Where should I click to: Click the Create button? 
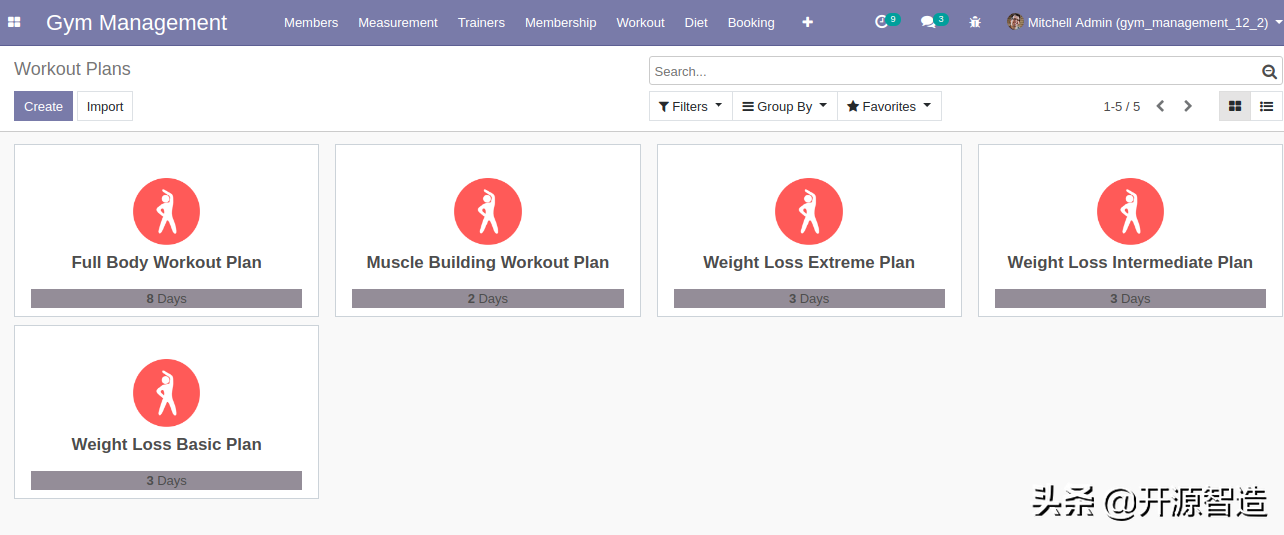coord(43,106)
